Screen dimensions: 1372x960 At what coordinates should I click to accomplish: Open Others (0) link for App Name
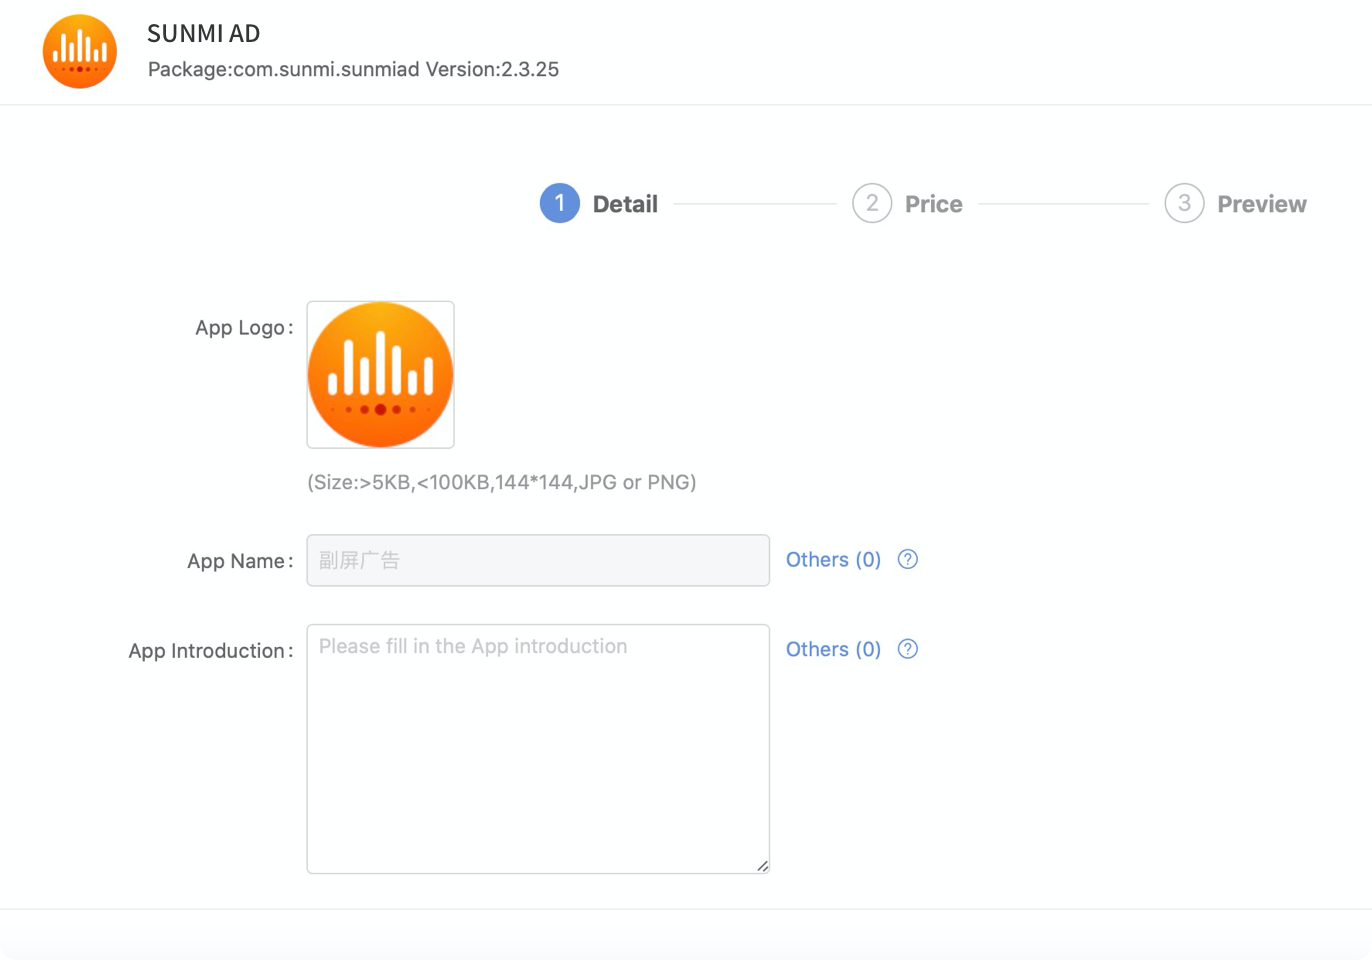(833, 560)
